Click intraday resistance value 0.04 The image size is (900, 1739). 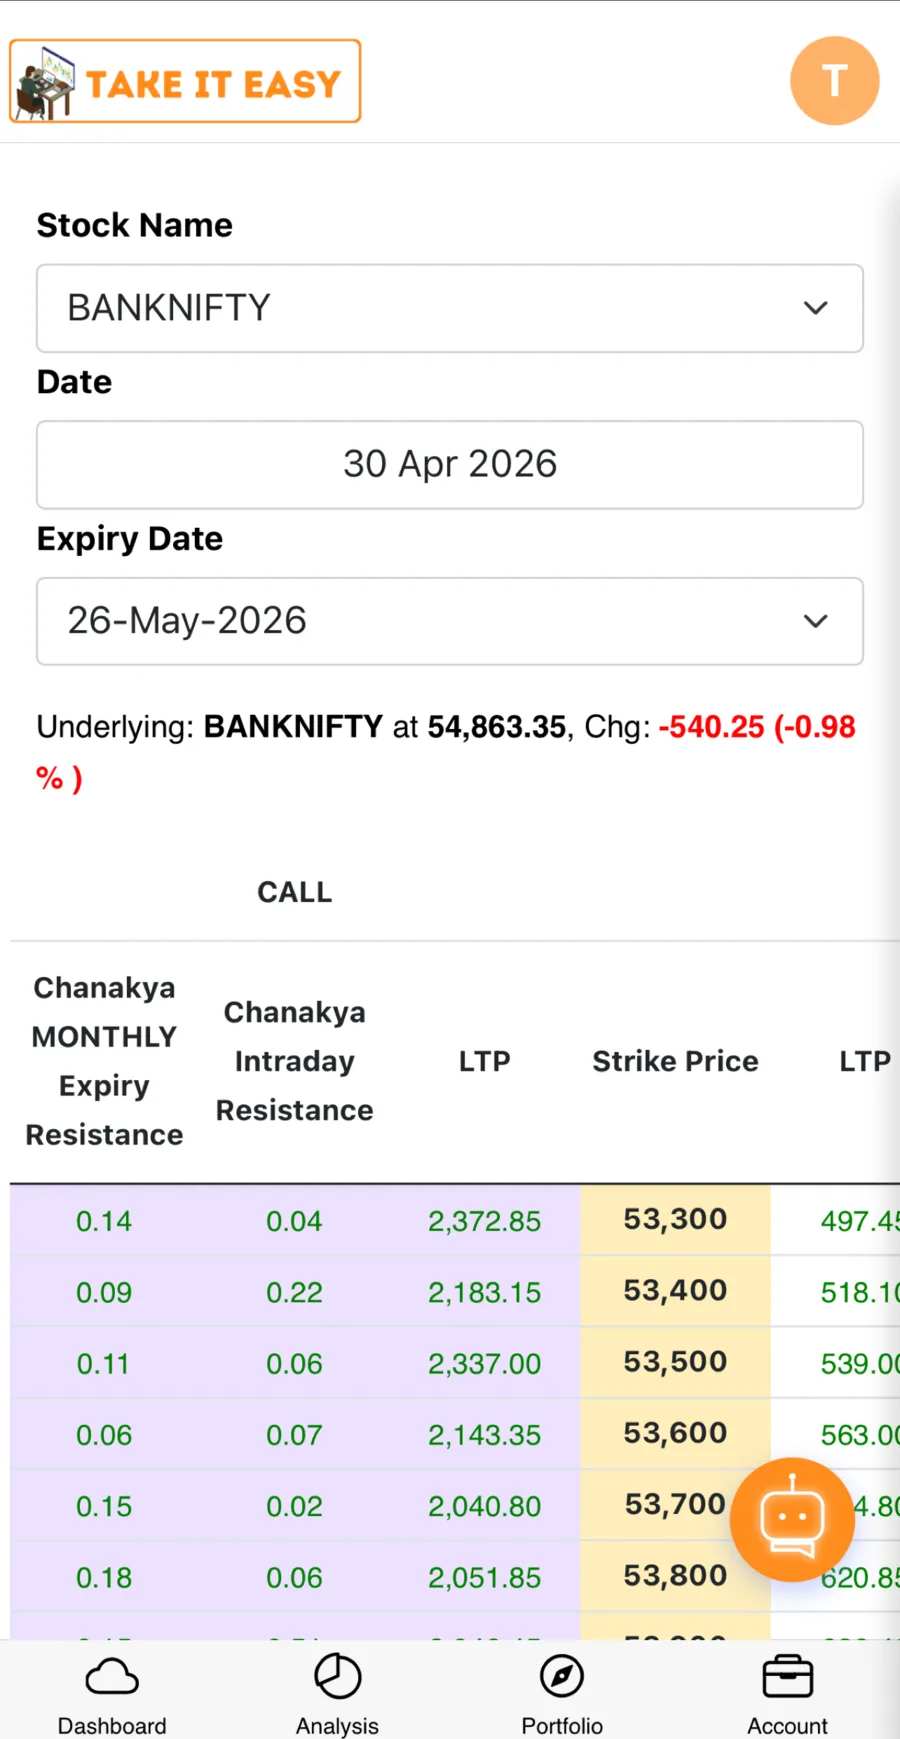pos(295,1221)
